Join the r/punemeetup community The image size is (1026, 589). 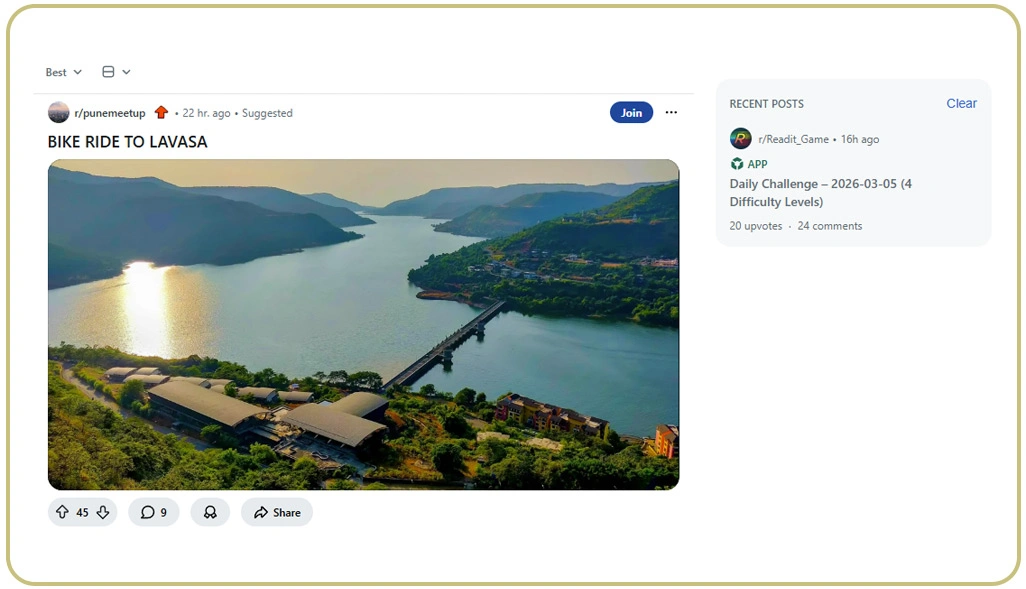point(631,113)
